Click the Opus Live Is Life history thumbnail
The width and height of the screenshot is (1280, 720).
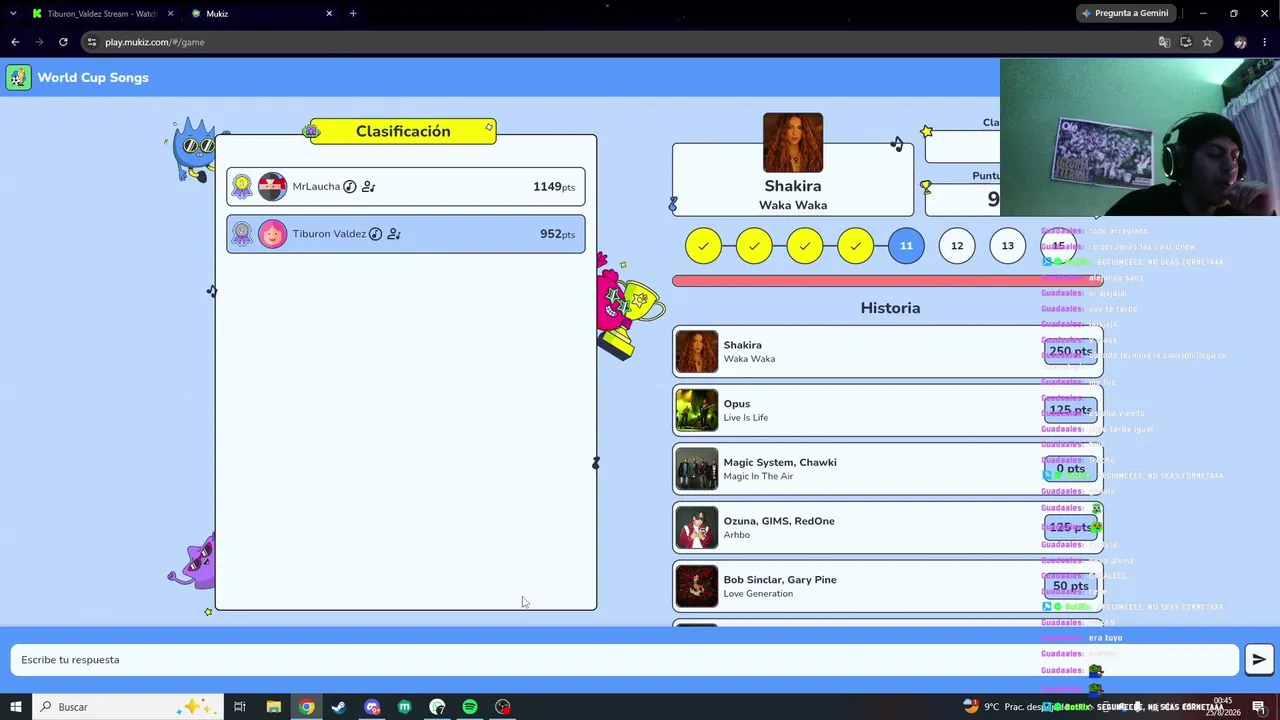(697, 410)
